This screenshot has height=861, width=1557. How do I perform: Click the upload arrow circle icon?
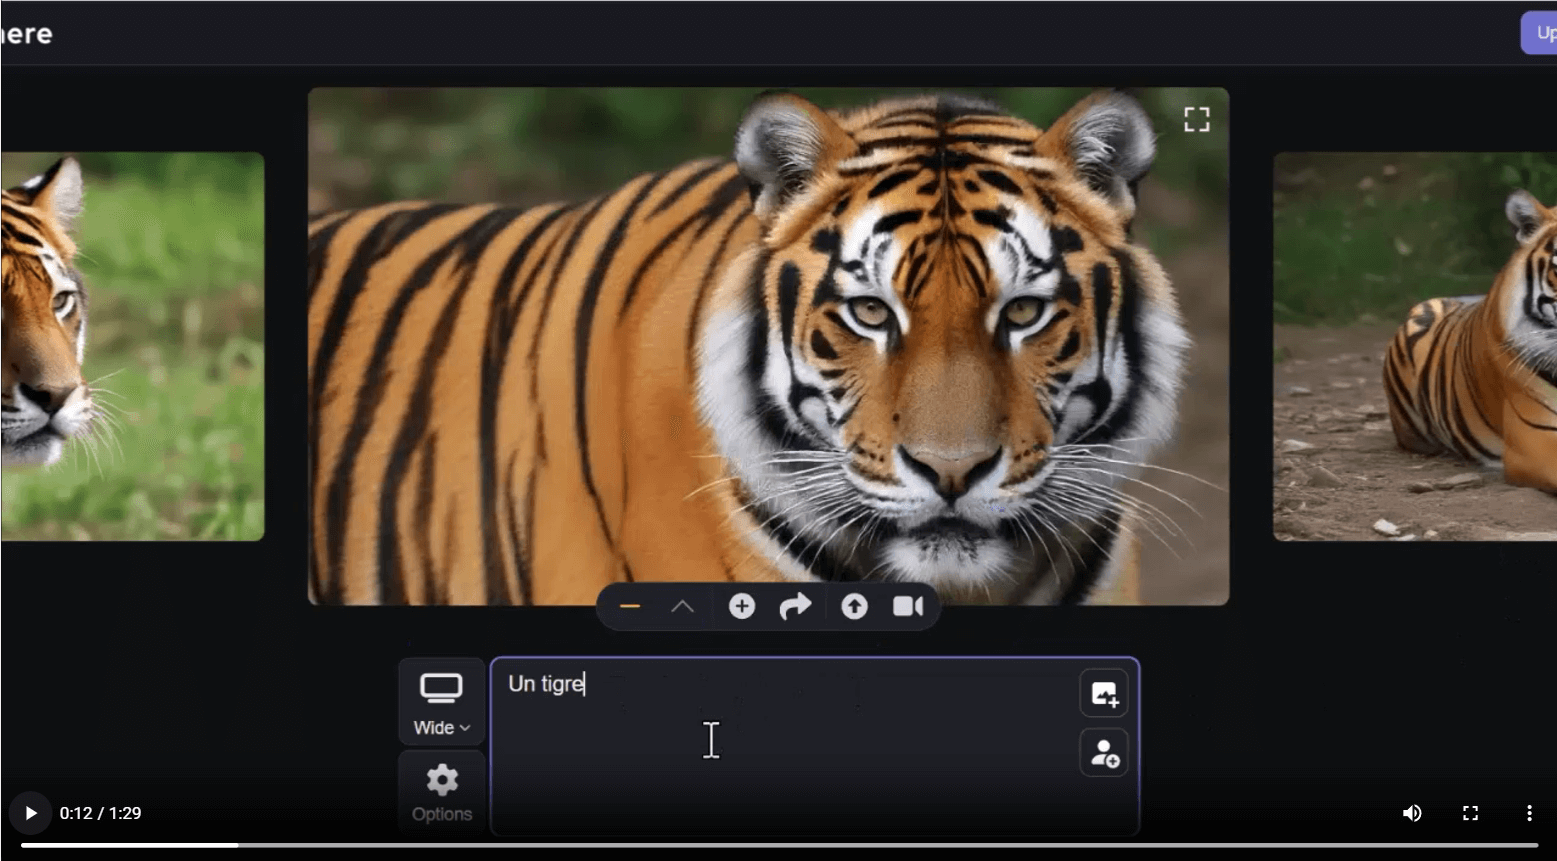point(854,606)
